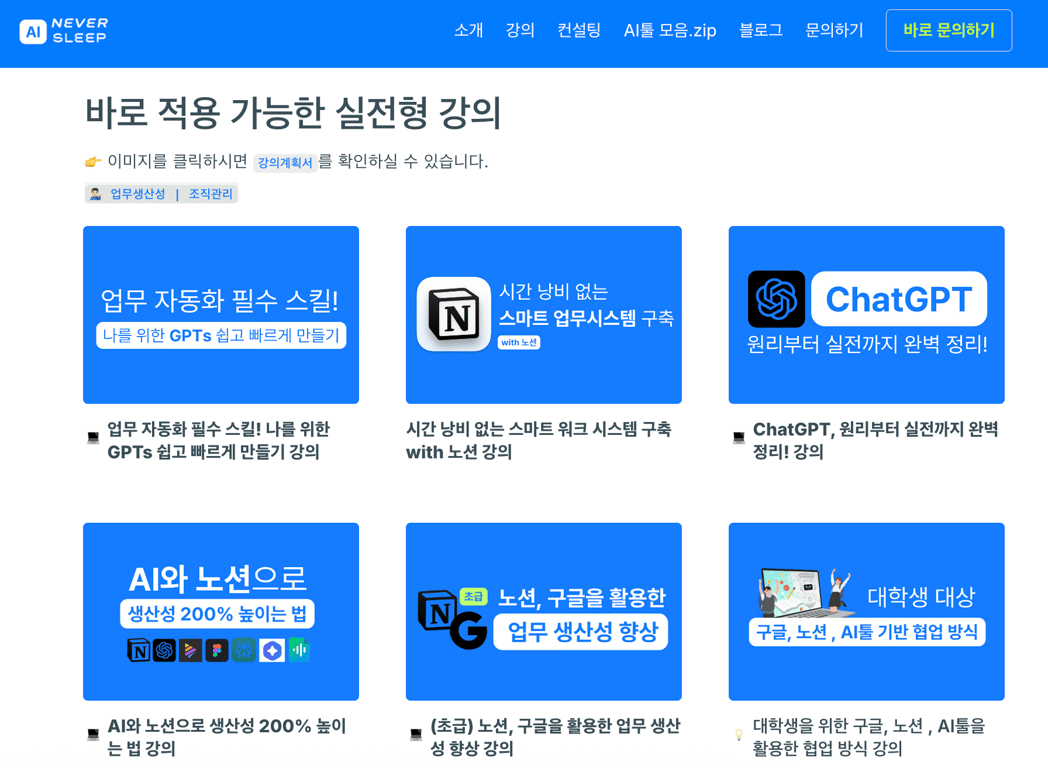Click laptop icon beside ChatGPT 강의 title
Viewport: 1048px width, 768px height.
click(739, 437)
